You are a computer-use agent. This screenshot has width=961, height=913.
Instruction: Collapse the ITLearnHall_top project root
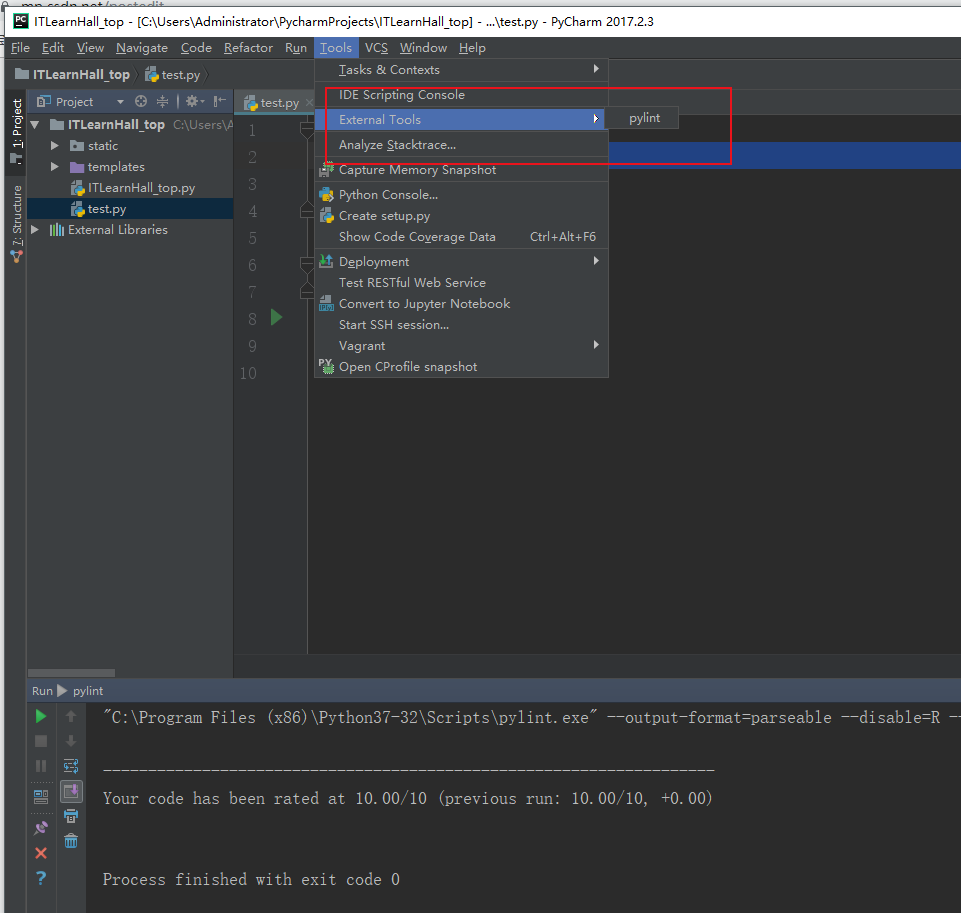coord(35,125)
